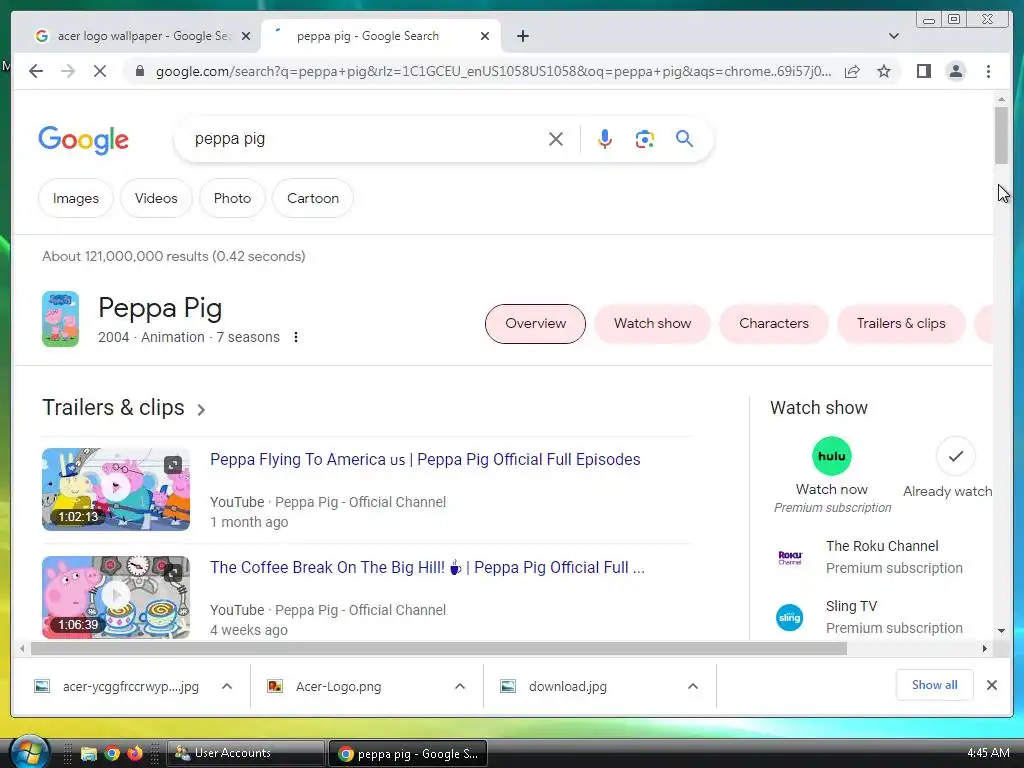1024x768 pixels.
Task: Open Windows Start orb
Action: coord(29,752)
